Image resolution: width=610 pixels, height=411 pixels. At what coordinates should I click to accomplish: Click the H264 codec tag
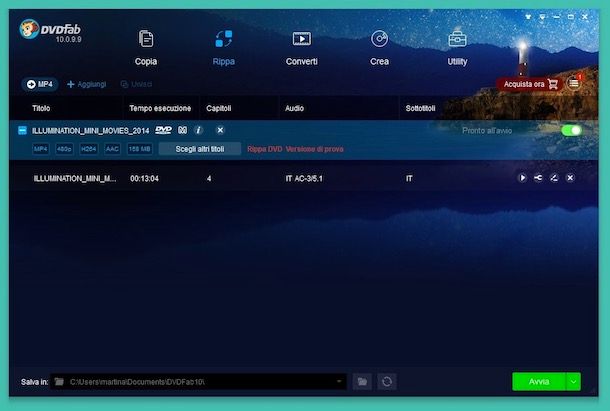[88, 149]
